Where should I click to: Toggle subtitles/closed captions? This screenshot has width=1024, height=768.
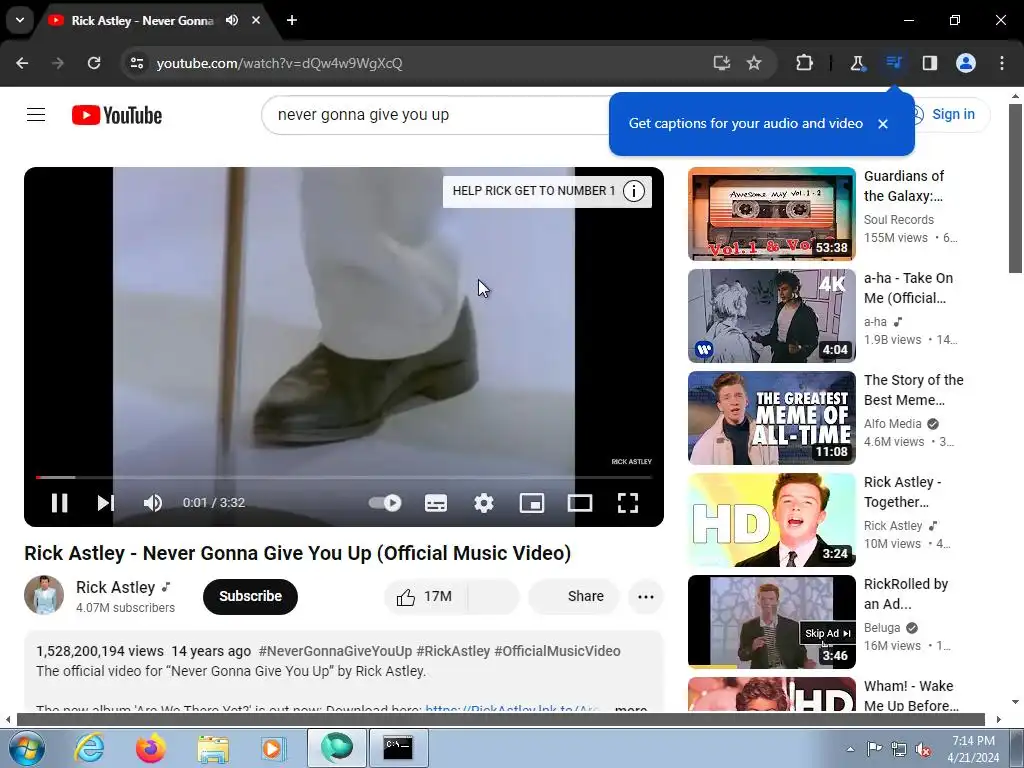click(x=436, y=503)
